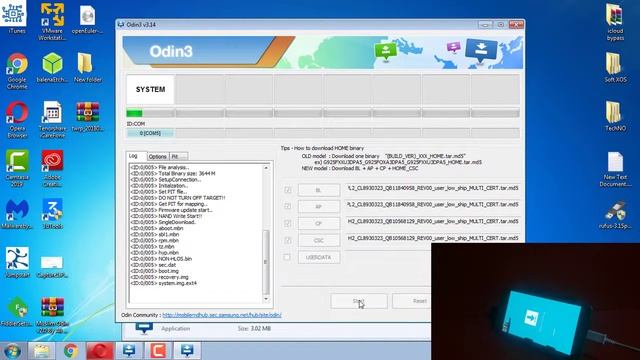The image size is (640, 360).
Task: Toggle the AP file checkbox
Action: [287, 207]
